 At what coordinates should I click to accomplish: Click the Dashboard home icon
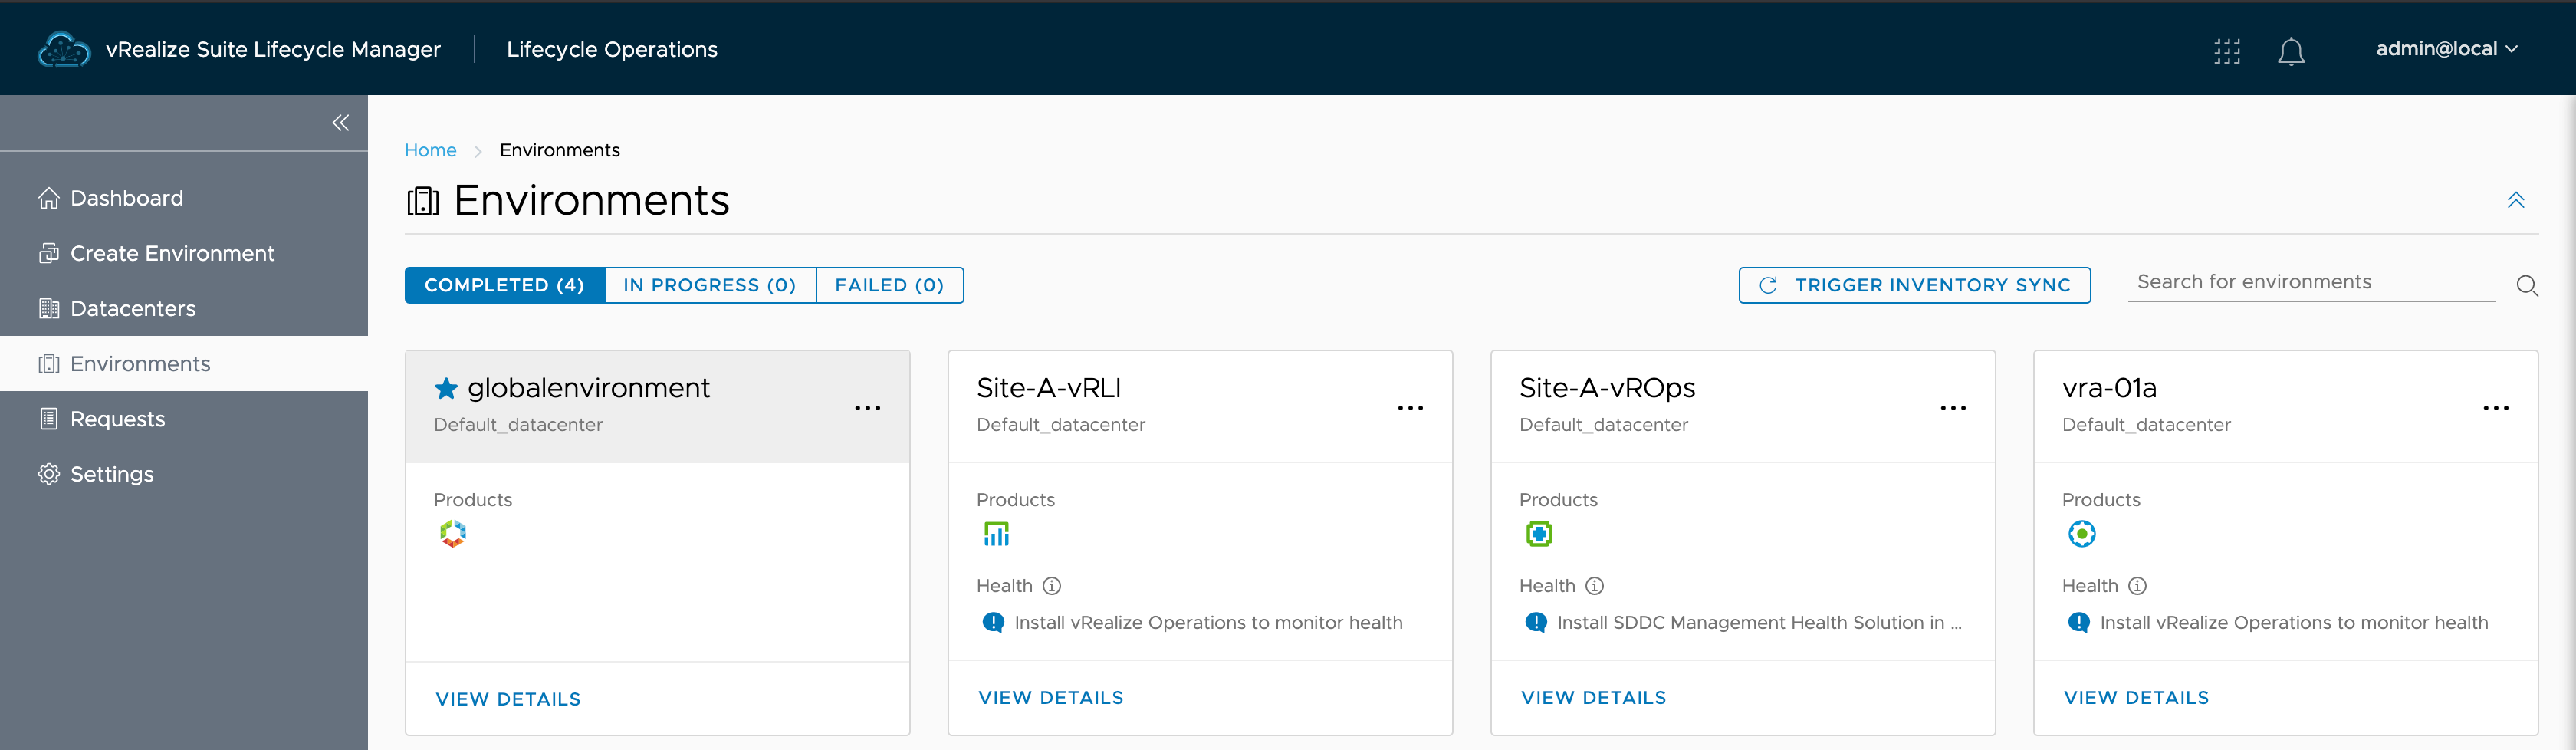[49, 198]
